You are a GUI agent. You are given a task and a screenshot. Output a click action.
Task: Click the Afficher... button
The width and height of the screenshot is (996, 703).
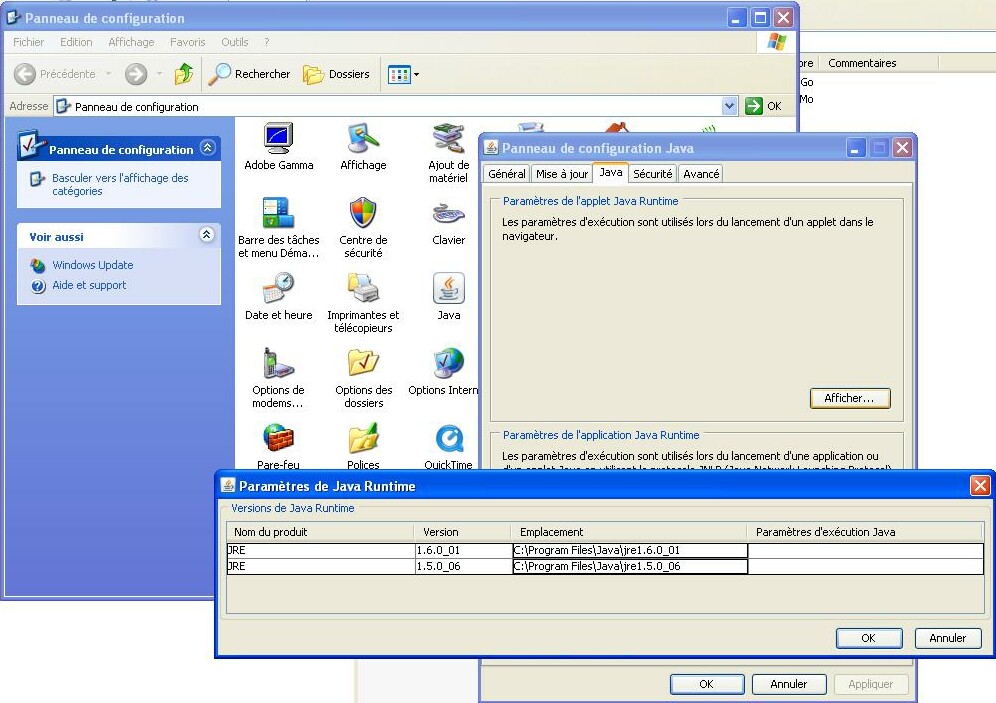tap(849, 398)
